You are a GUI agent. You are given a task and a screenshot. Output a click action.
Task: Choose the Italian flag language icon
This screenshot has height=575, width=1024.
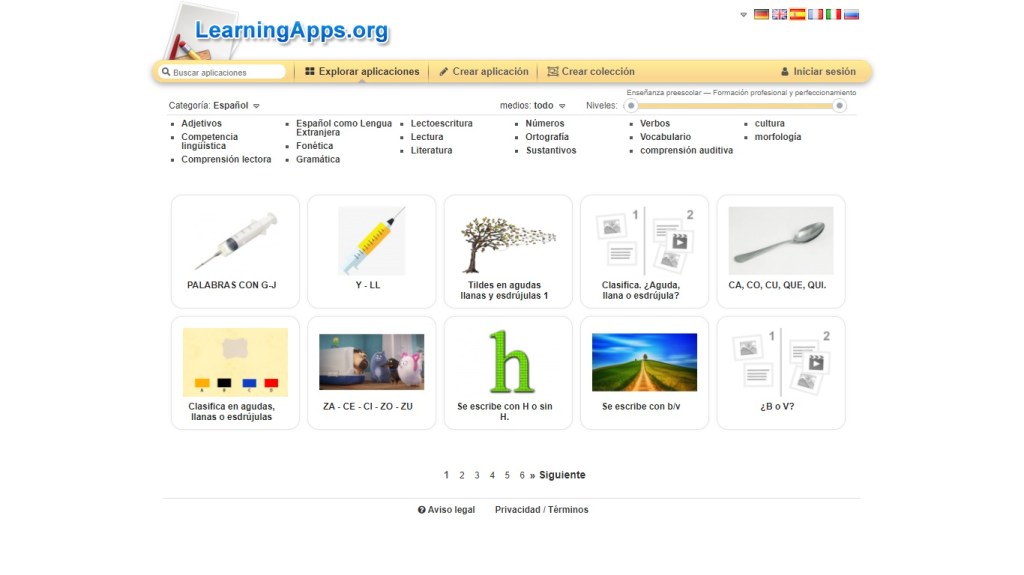click(833, 15)
